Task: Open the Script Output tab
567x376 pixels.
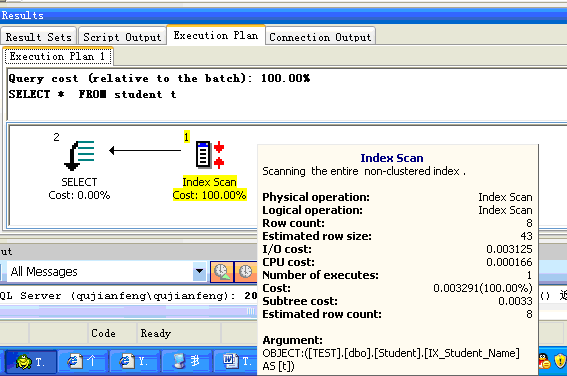Action: (x=122, y=37)
